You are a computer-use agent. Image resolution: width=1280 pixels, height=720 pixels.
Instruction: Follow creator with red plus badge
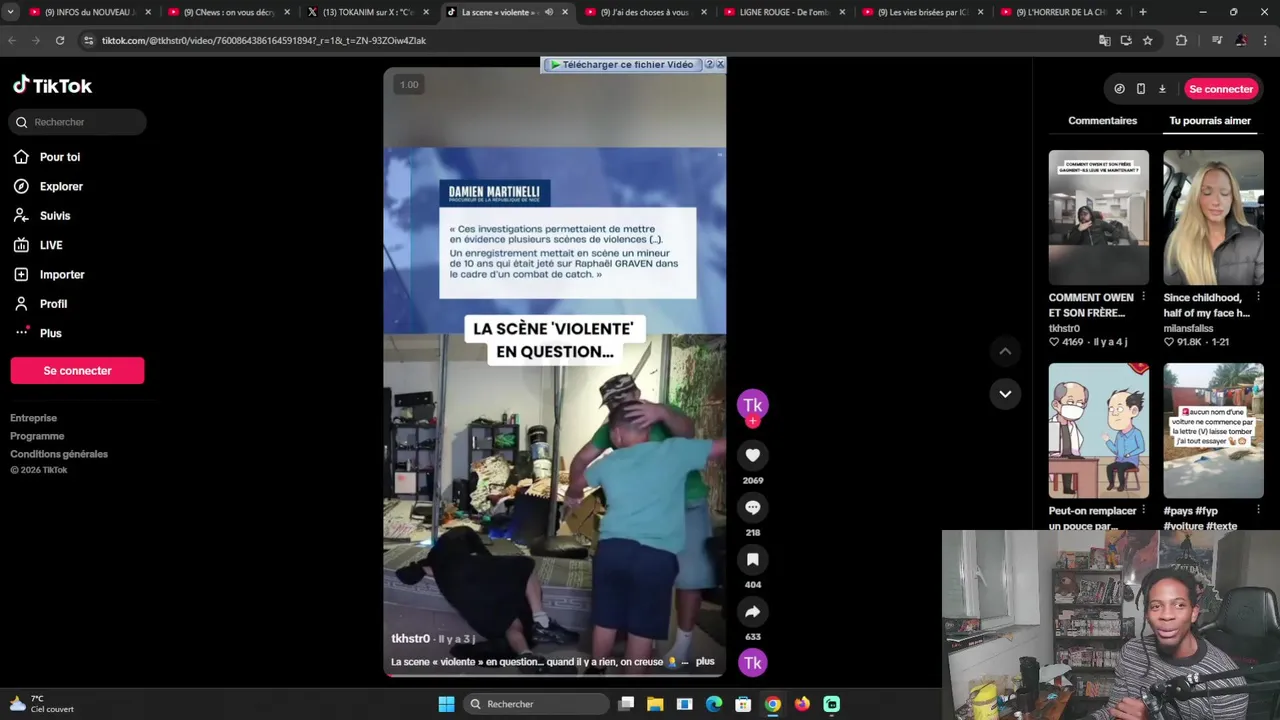(753, 422)
